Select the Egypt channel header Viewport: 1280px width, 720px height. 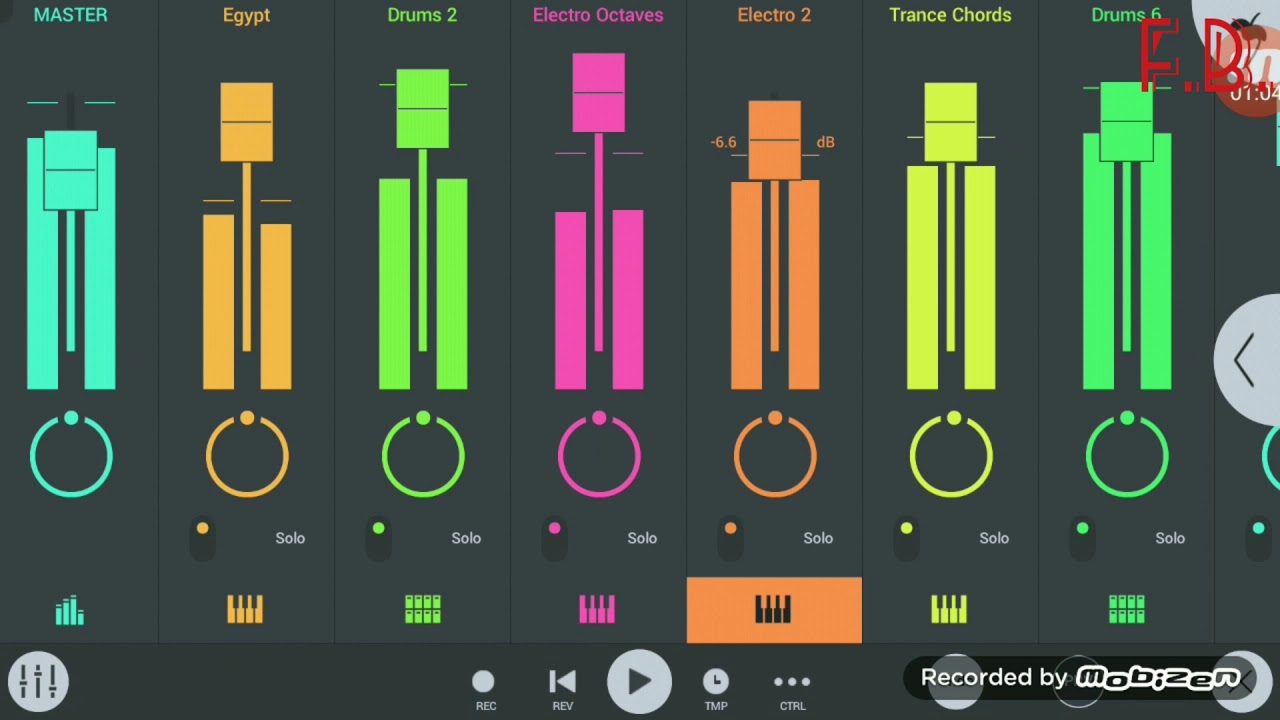coord(246,15)
